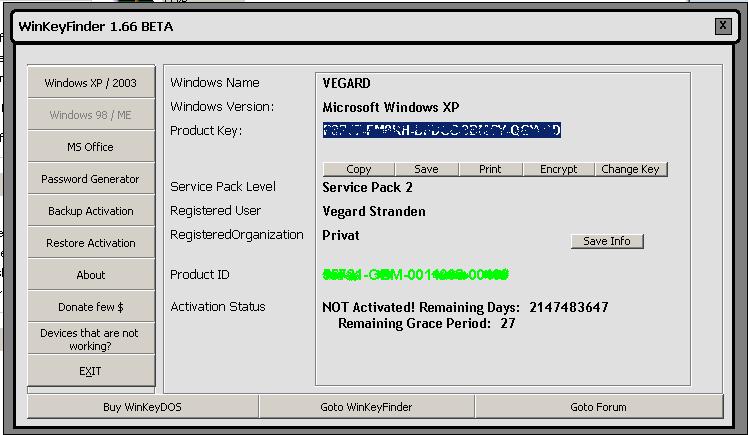Click the Service Pack Level label
This screenshot has height=435, width=748.
pos(223,186)
